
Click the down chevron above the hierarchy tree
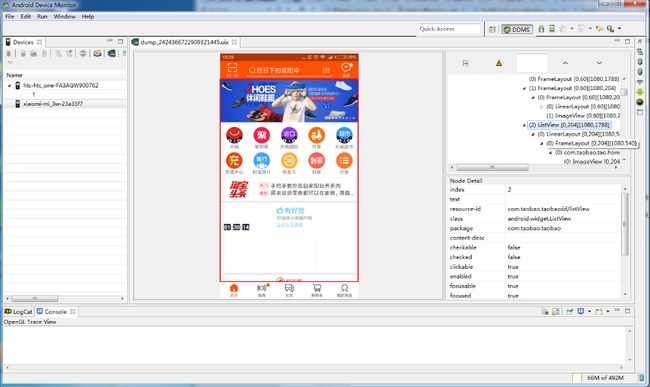click(599, 63)
